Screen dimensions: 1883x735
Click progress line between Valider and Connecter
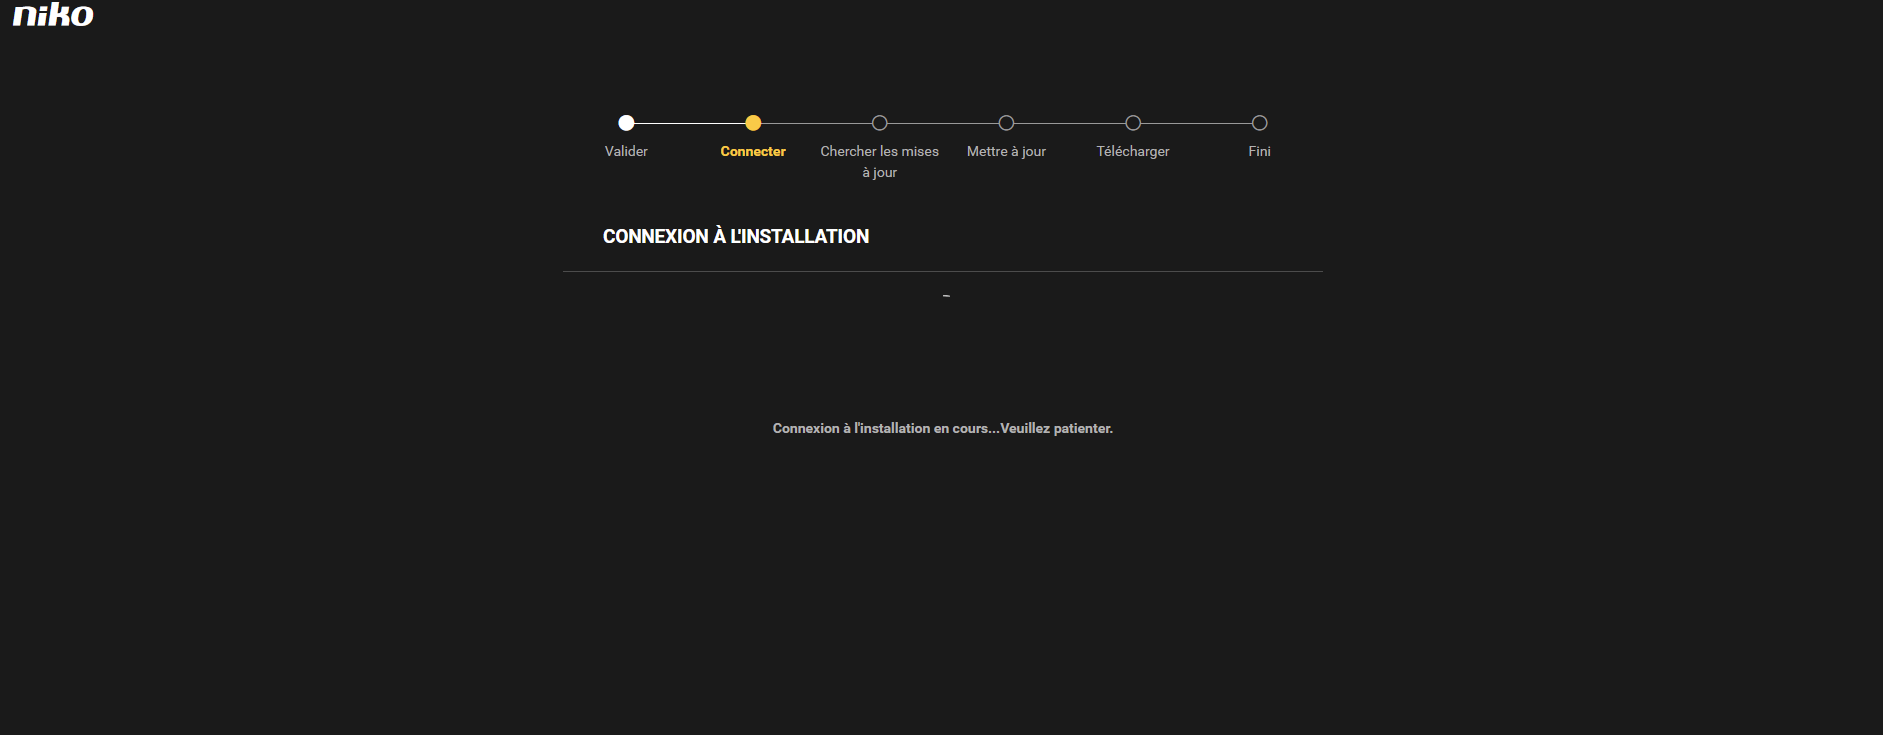[690, 123]
